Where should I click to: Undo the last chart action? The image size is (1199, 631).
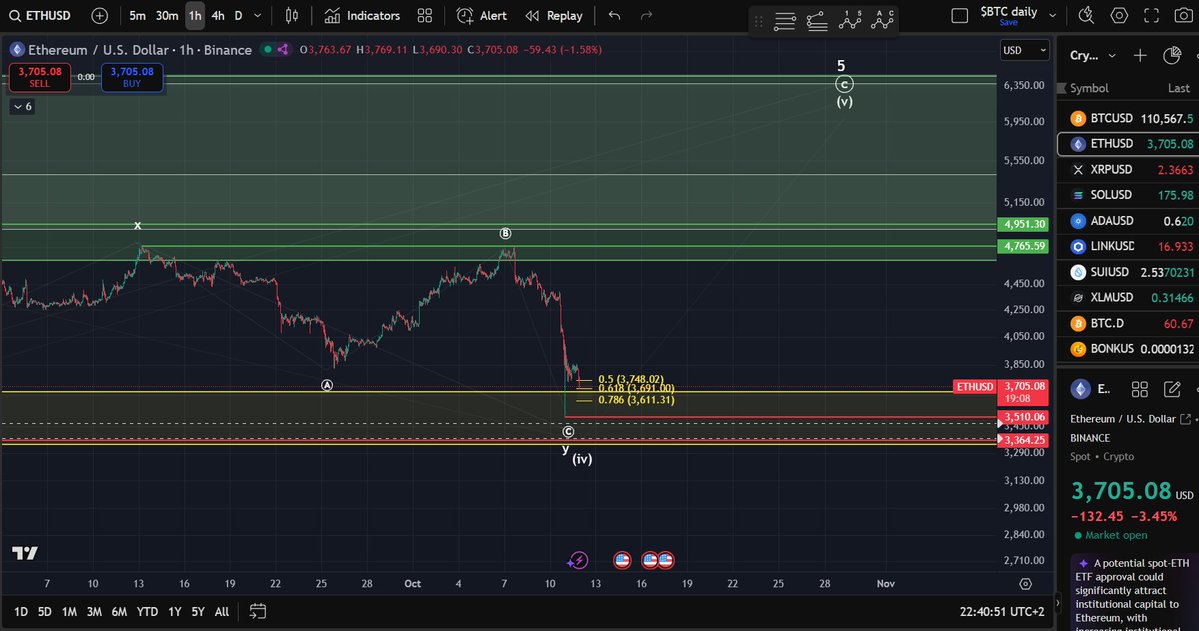614,15
